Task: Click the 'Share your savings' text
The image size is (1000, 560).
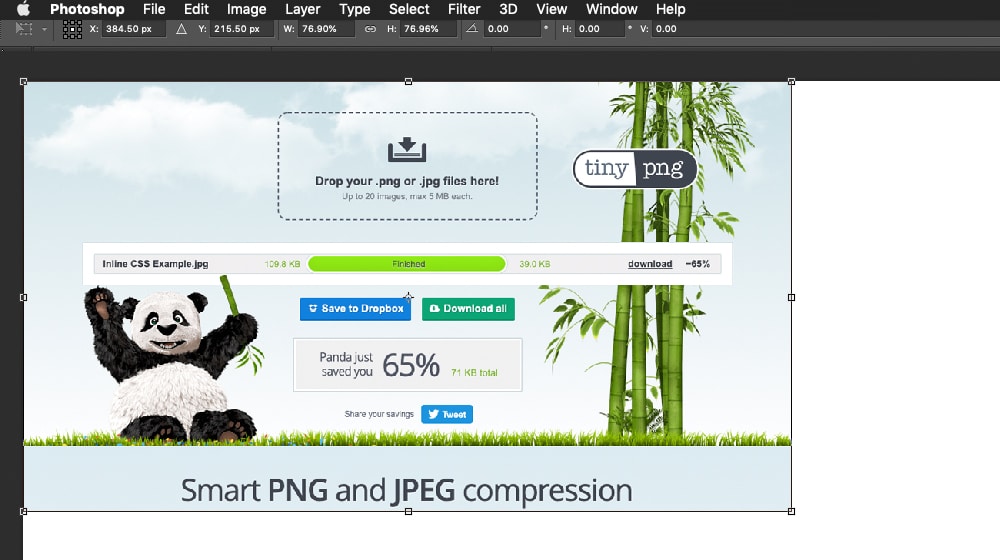Action: (379, 414)
